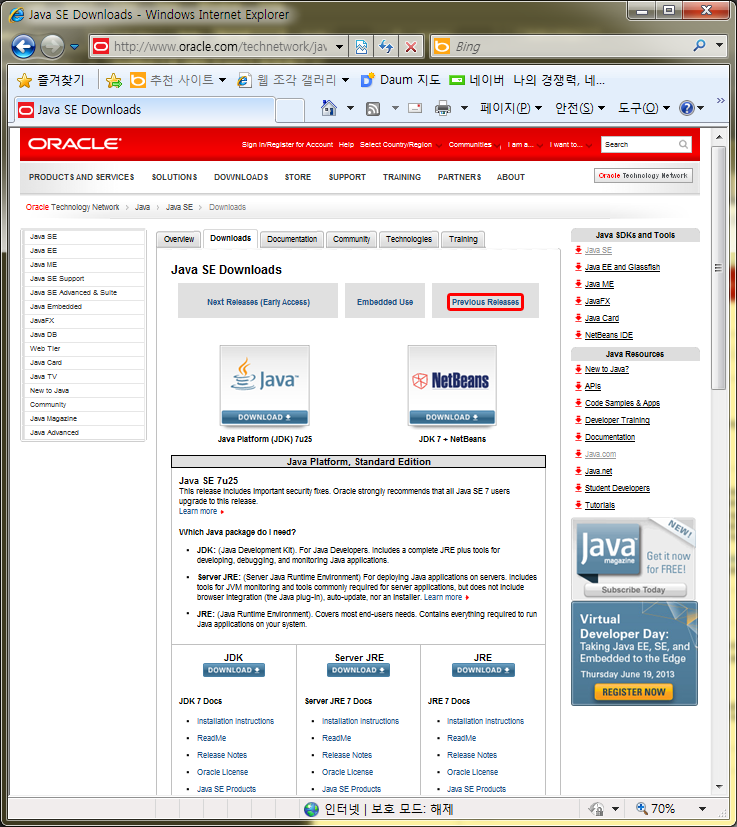
Task: Stop loading with the red X icon
Action: click(x=410, y=46)
